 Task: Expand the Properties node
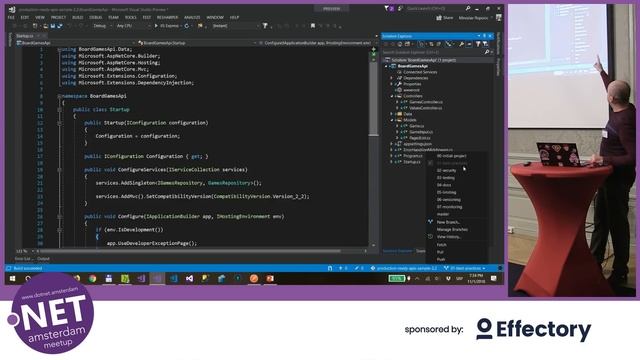pyautogui.click(x=392, y=84)
